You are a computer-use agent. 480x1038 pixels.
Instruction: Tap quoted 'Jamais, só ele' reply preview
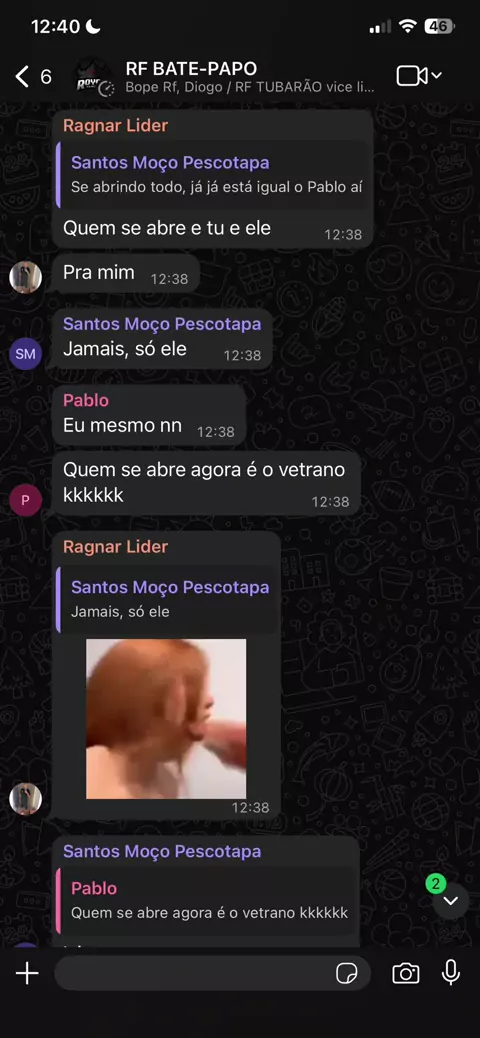click(x=166, y=600)
